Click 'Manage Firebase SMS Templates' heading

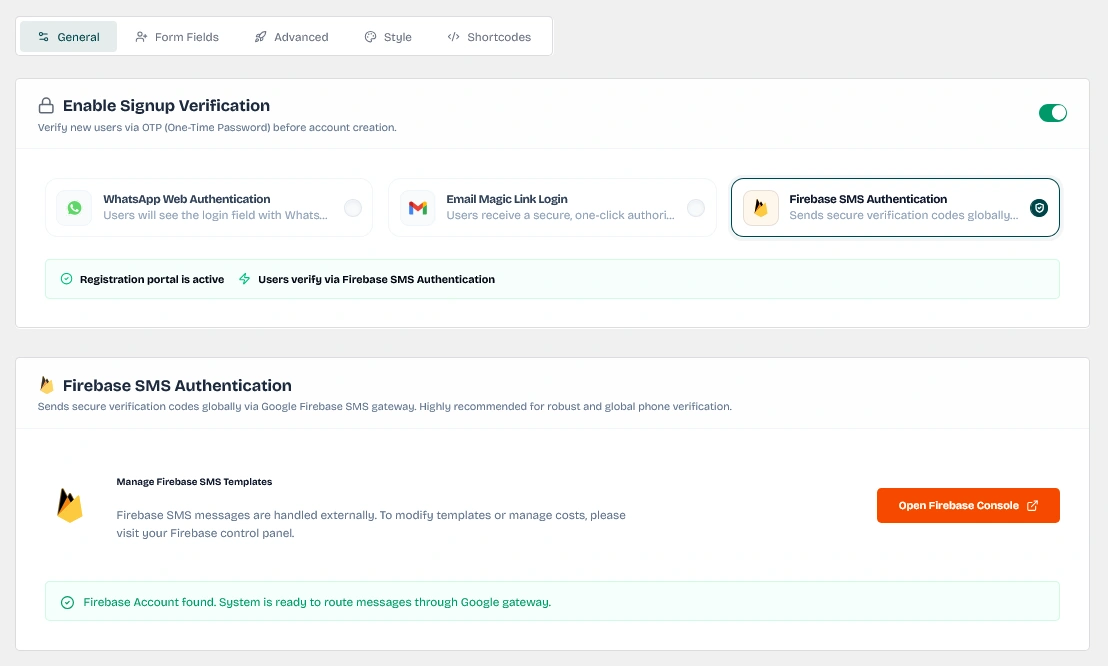coord(194,481)
